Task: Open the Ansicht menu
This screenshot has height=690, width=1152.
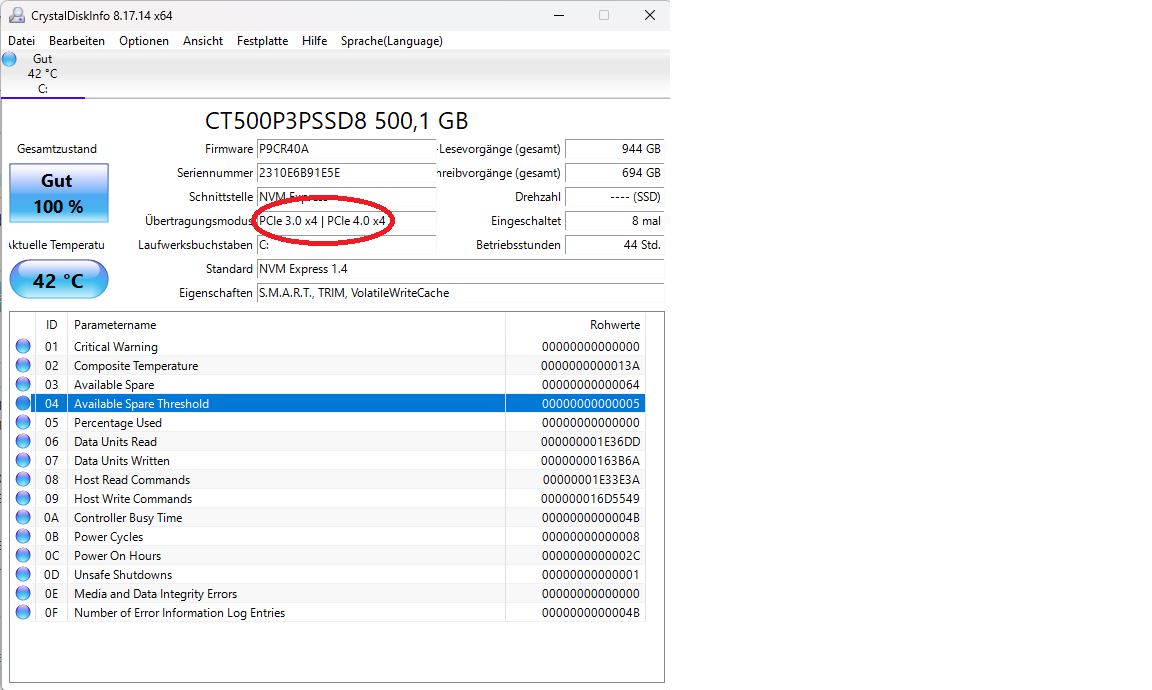Action: click(203, 41)
